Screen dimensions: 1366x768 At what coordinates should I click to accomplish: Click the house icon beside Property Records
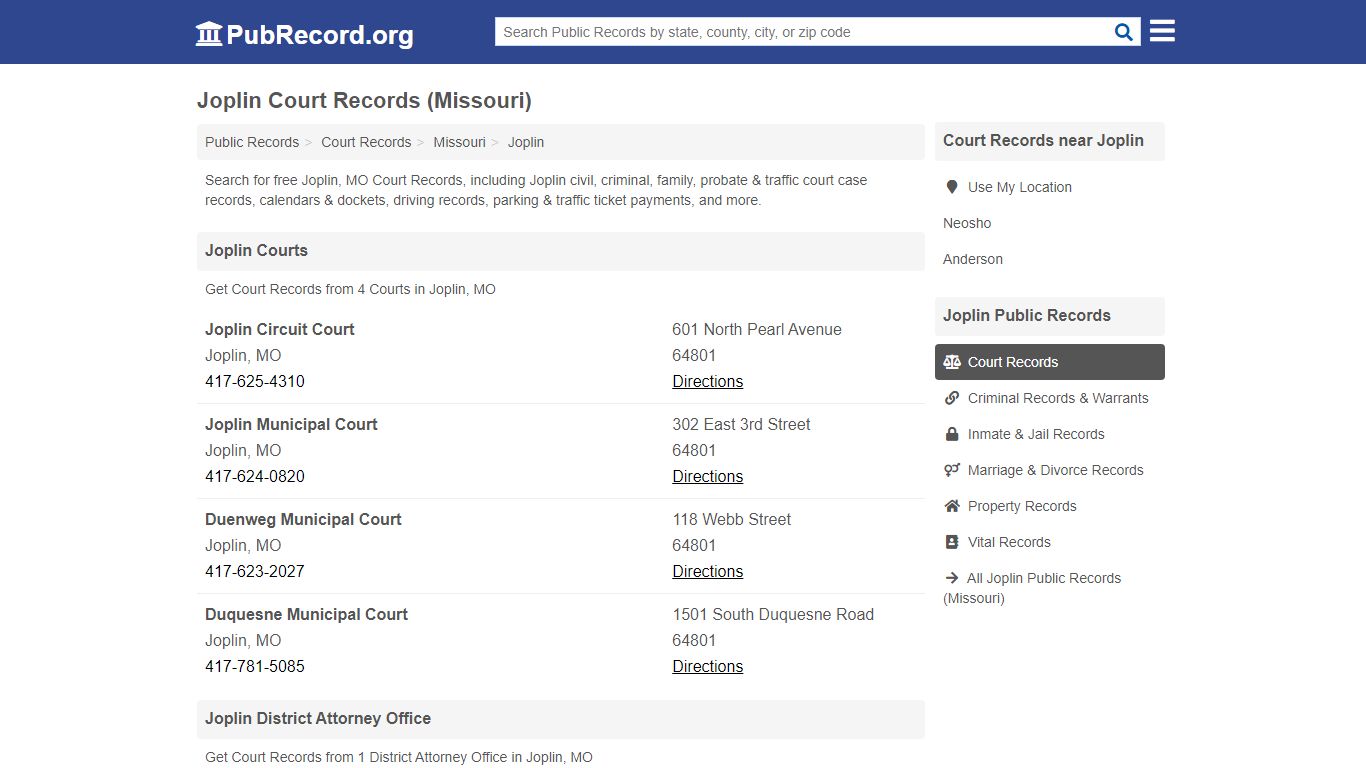(x=952, y=506)
